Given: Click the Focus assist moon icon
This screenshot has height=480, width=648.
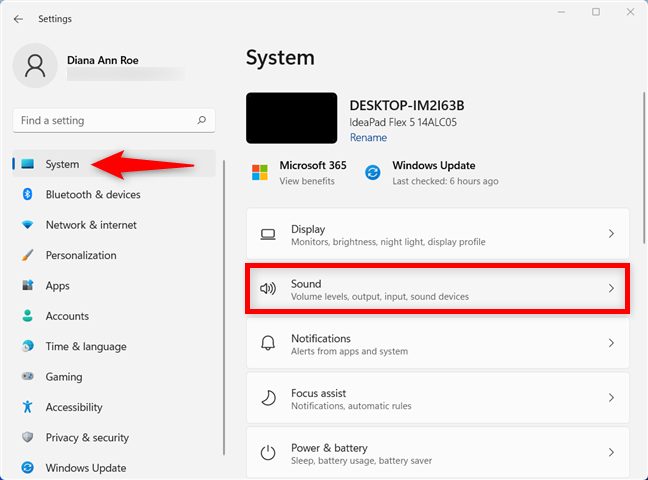Looking at the screenshot, I should pyautogui.click(x=268, y=398).
